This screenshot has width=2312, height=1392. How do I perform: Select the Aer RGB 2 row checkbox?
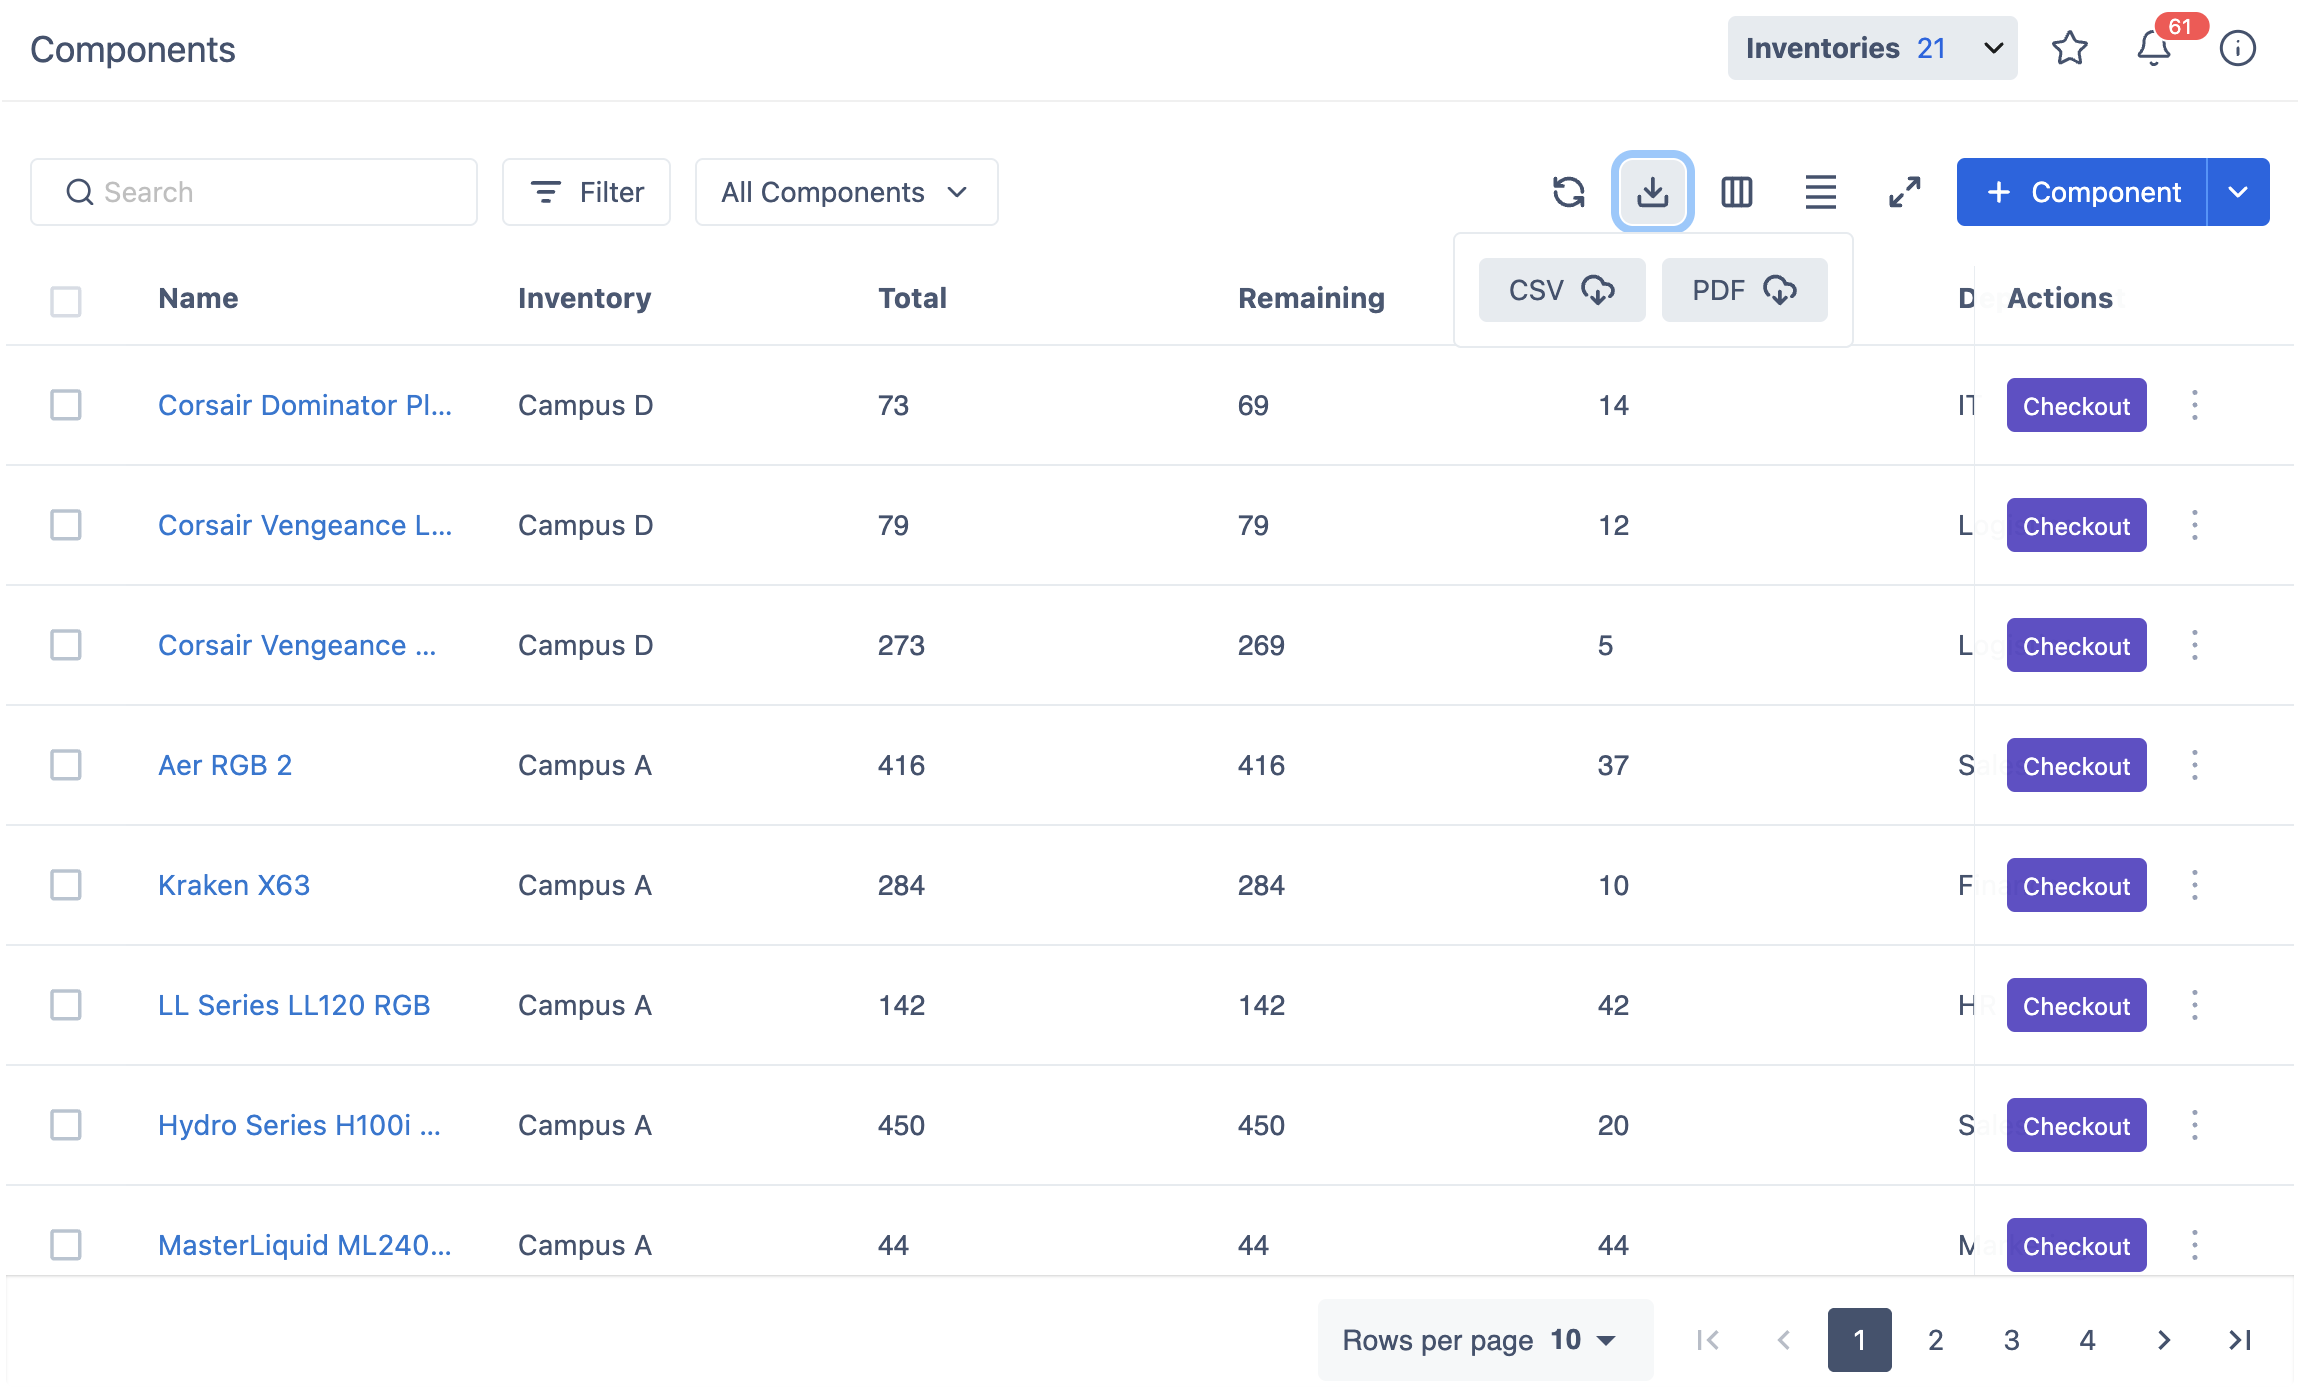coord(66,765)
